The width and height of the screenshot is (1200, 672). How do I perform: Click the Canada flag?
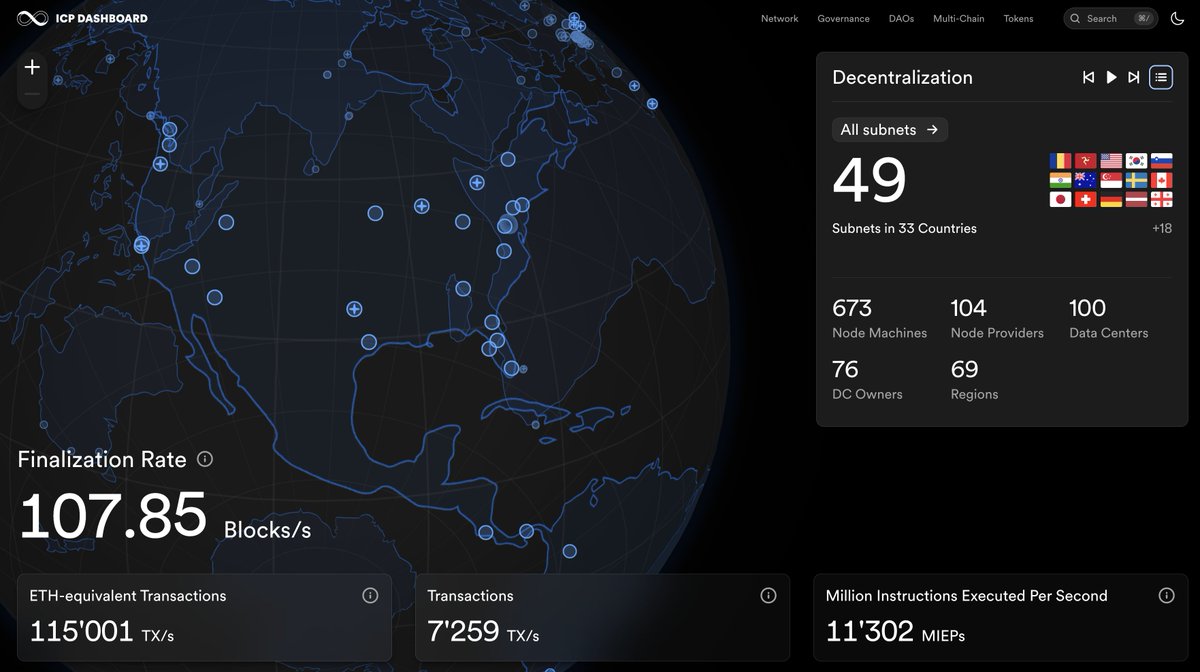coord(1162,180)
